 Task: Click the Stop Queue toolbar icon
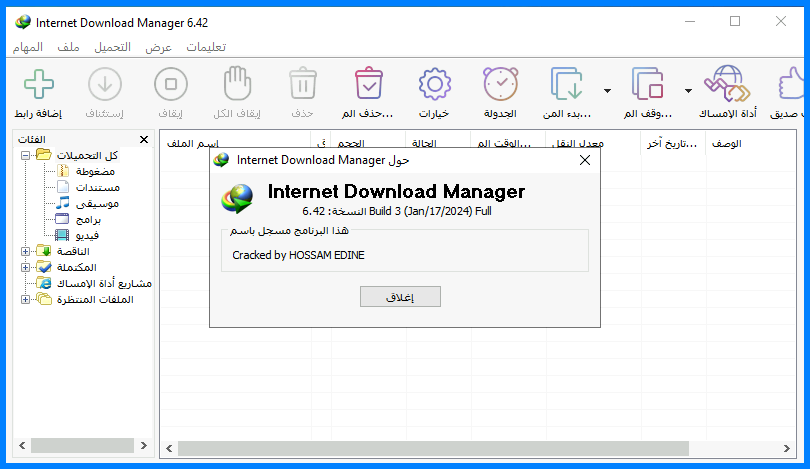click(647, 84)
